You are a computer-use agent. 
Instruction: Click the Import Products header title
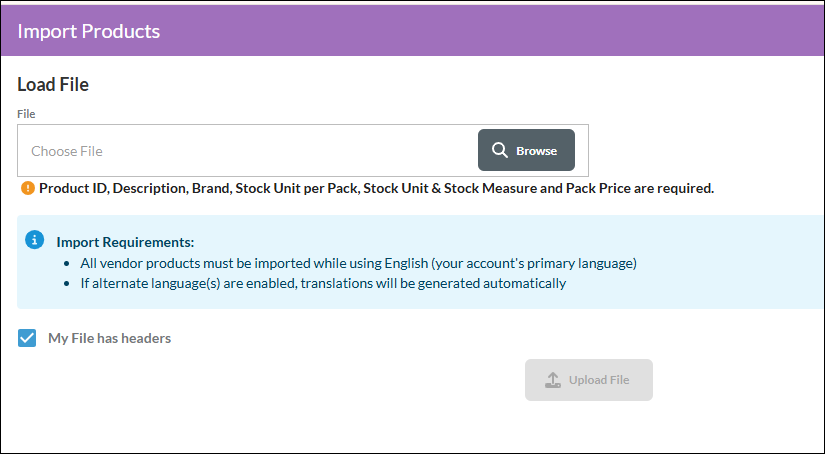[88, 31]
